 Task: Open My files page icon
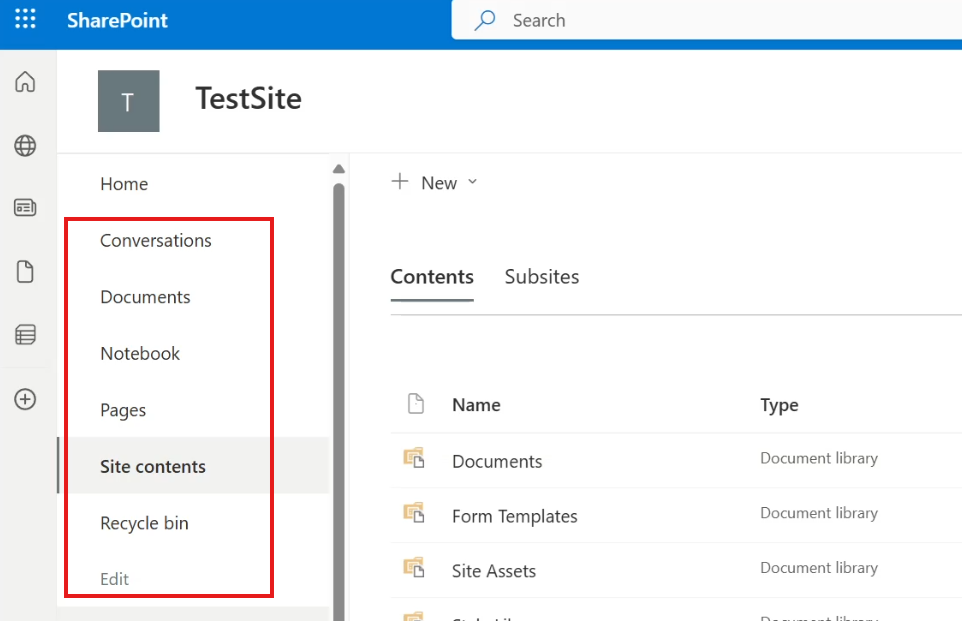[25, 271]
